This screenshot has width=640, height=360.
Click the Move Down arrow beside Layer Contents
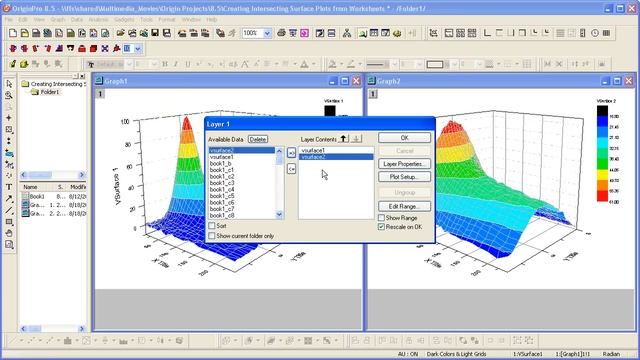[x=356, y=139]
